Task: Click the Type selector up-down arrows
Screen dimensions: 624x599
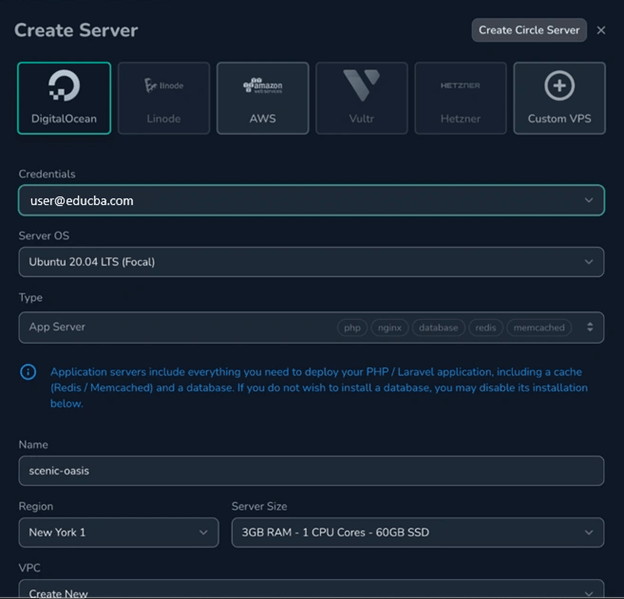Action: [x=590, y=327]
